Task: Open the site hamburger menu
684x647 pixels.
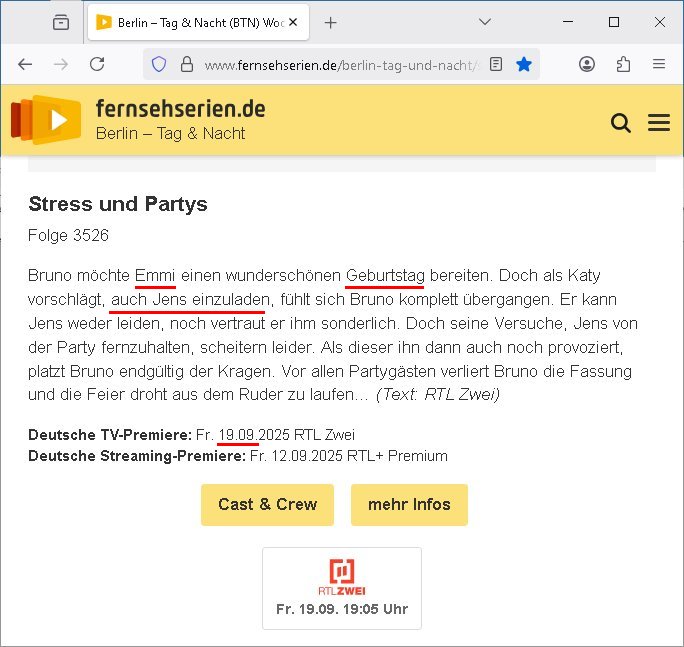Action: [x=659, y=123]
